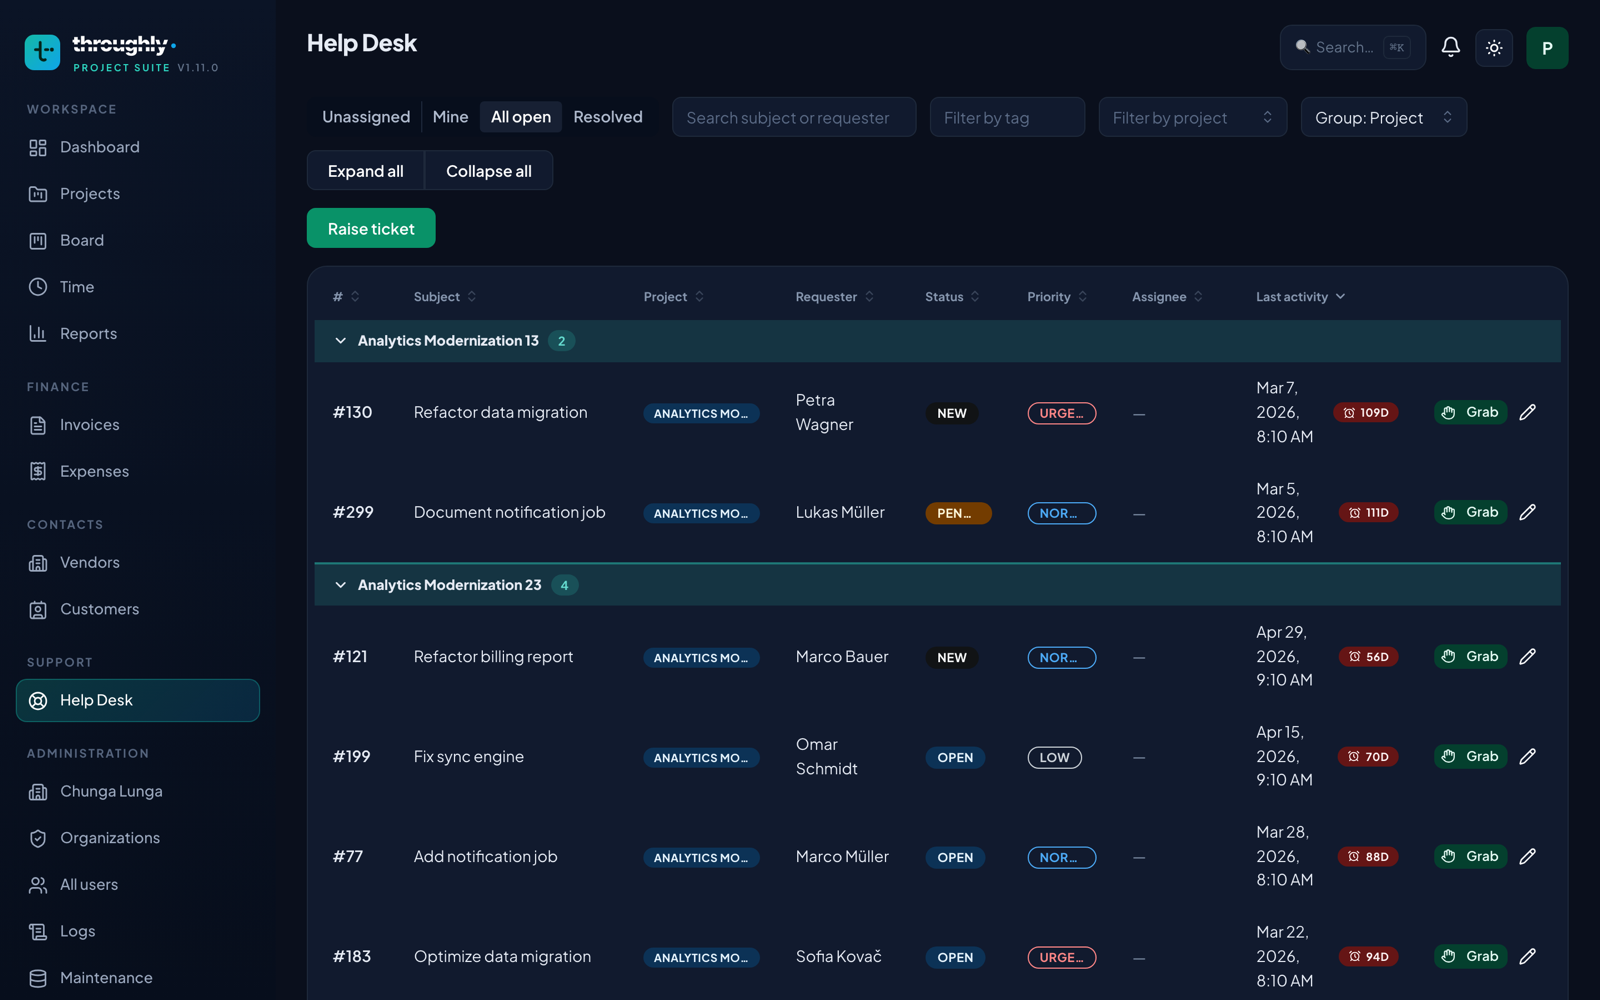Viewport: 1600px width, 1000px height.
Task: Open Reports page
Action: pos(138,333)
